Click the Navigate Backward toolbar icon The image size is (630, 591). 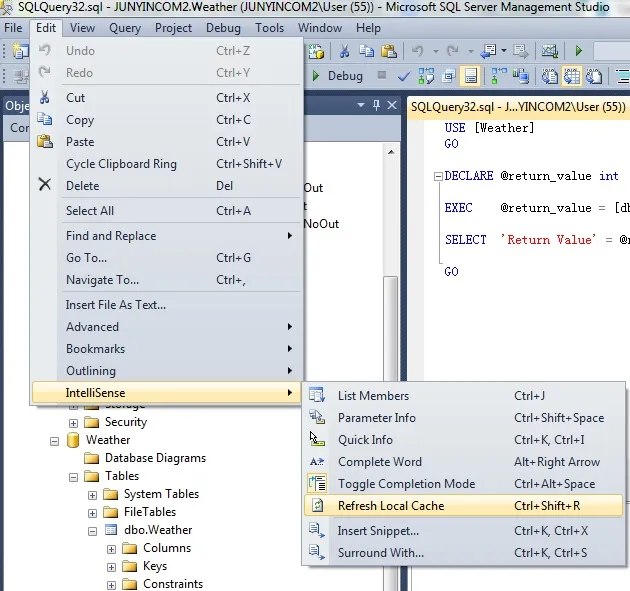489,51
